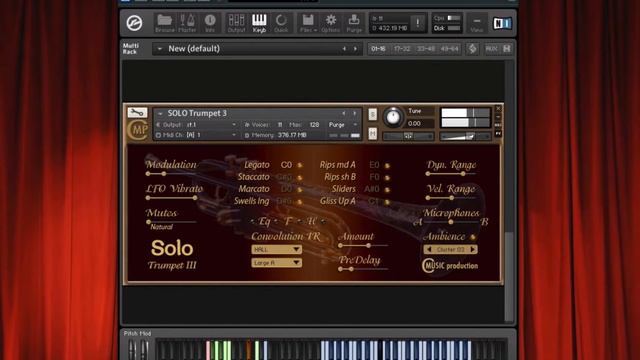Click the Tune knob

[393, 117]
